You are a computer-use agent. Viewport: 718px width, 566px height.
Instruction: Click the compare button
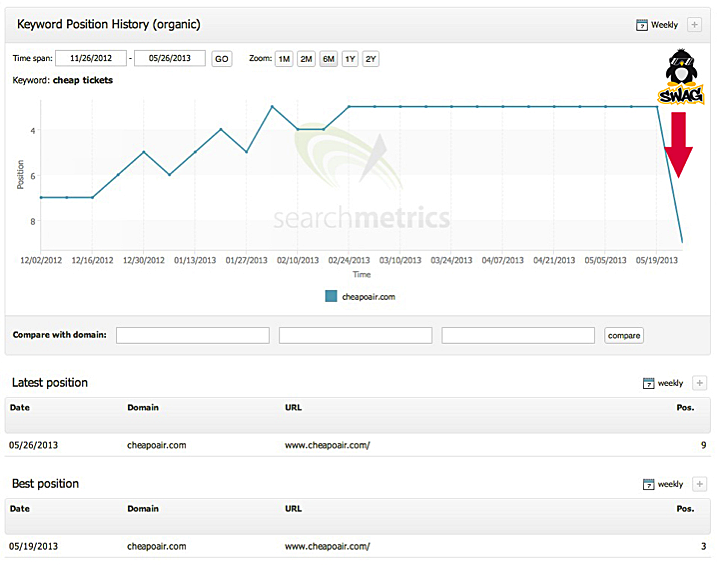[624, 336]
